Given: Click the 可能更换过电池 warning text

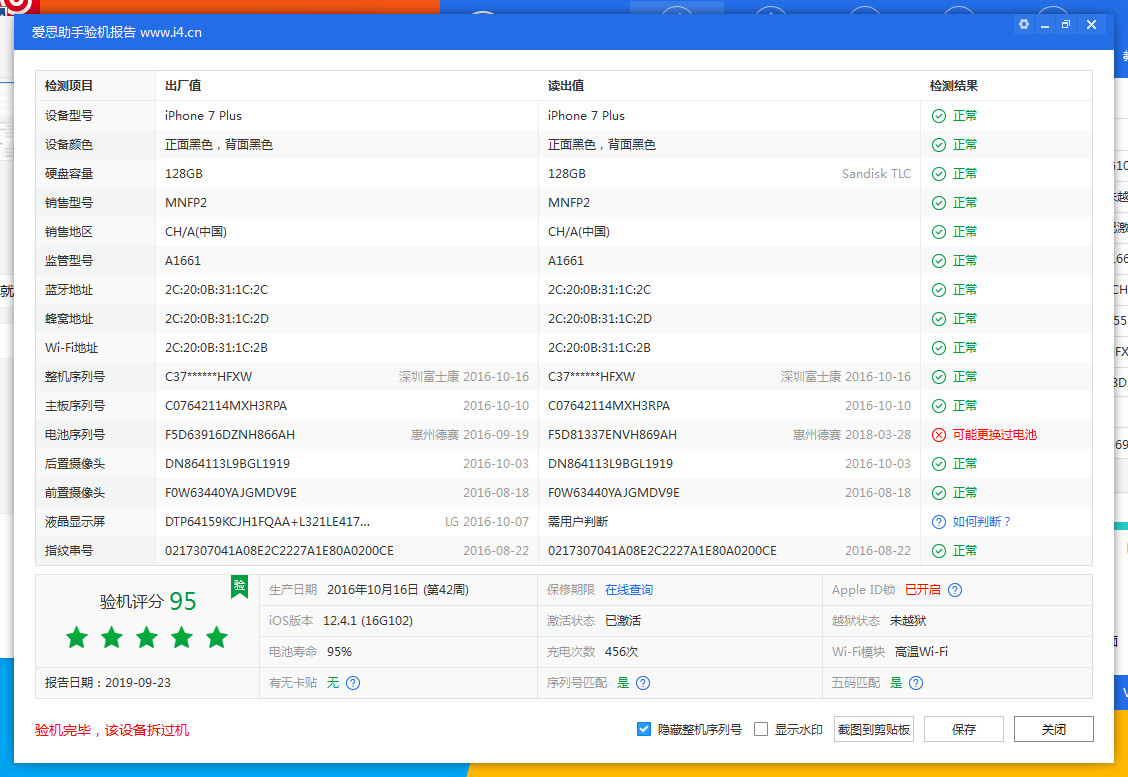Looking at the screenshot, I should click(x=995, y=435).
